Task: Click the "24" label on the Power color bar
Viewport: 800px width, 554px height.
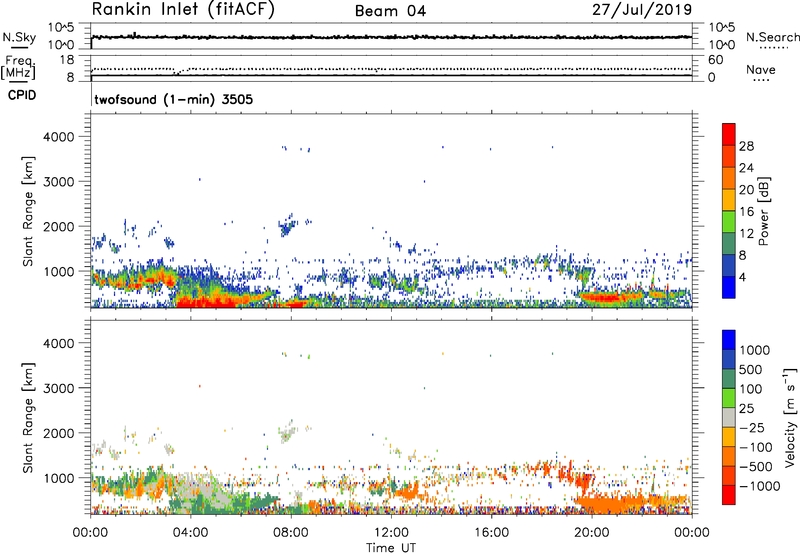Action: [746, 168]
